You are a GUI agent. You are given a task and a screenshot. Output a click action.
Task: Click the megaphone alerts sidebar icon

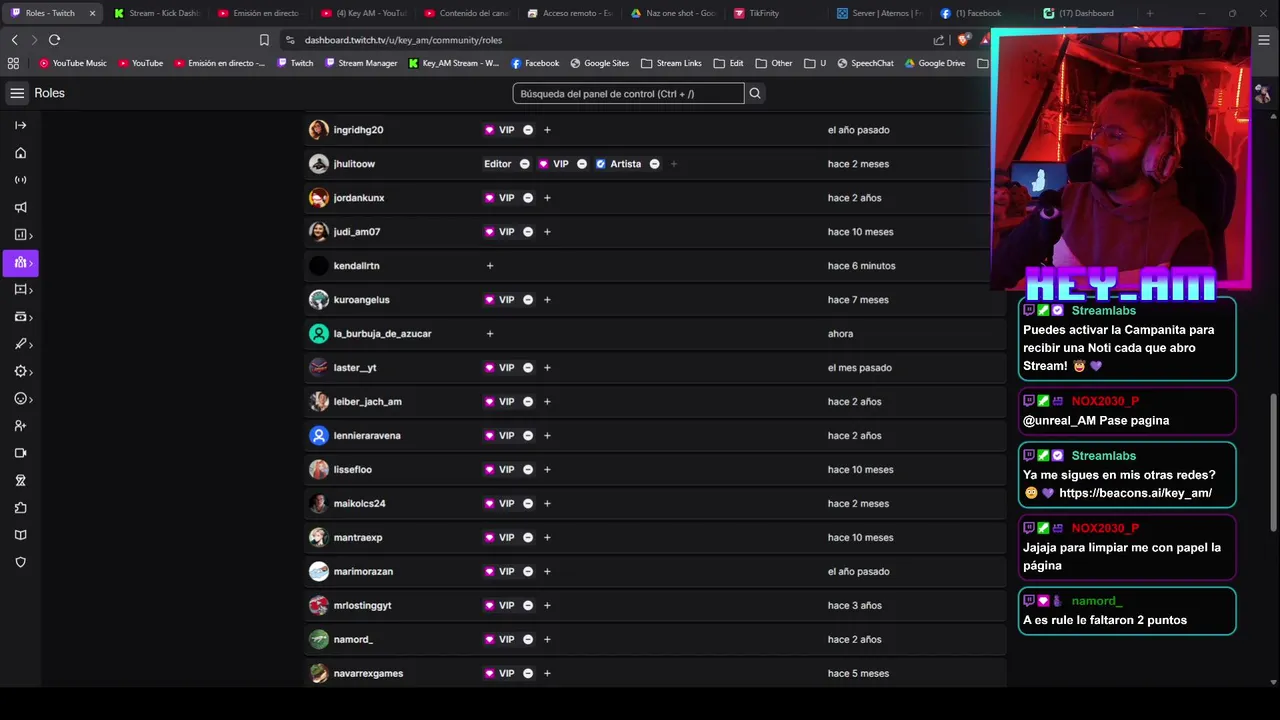[x=20, y=208]
